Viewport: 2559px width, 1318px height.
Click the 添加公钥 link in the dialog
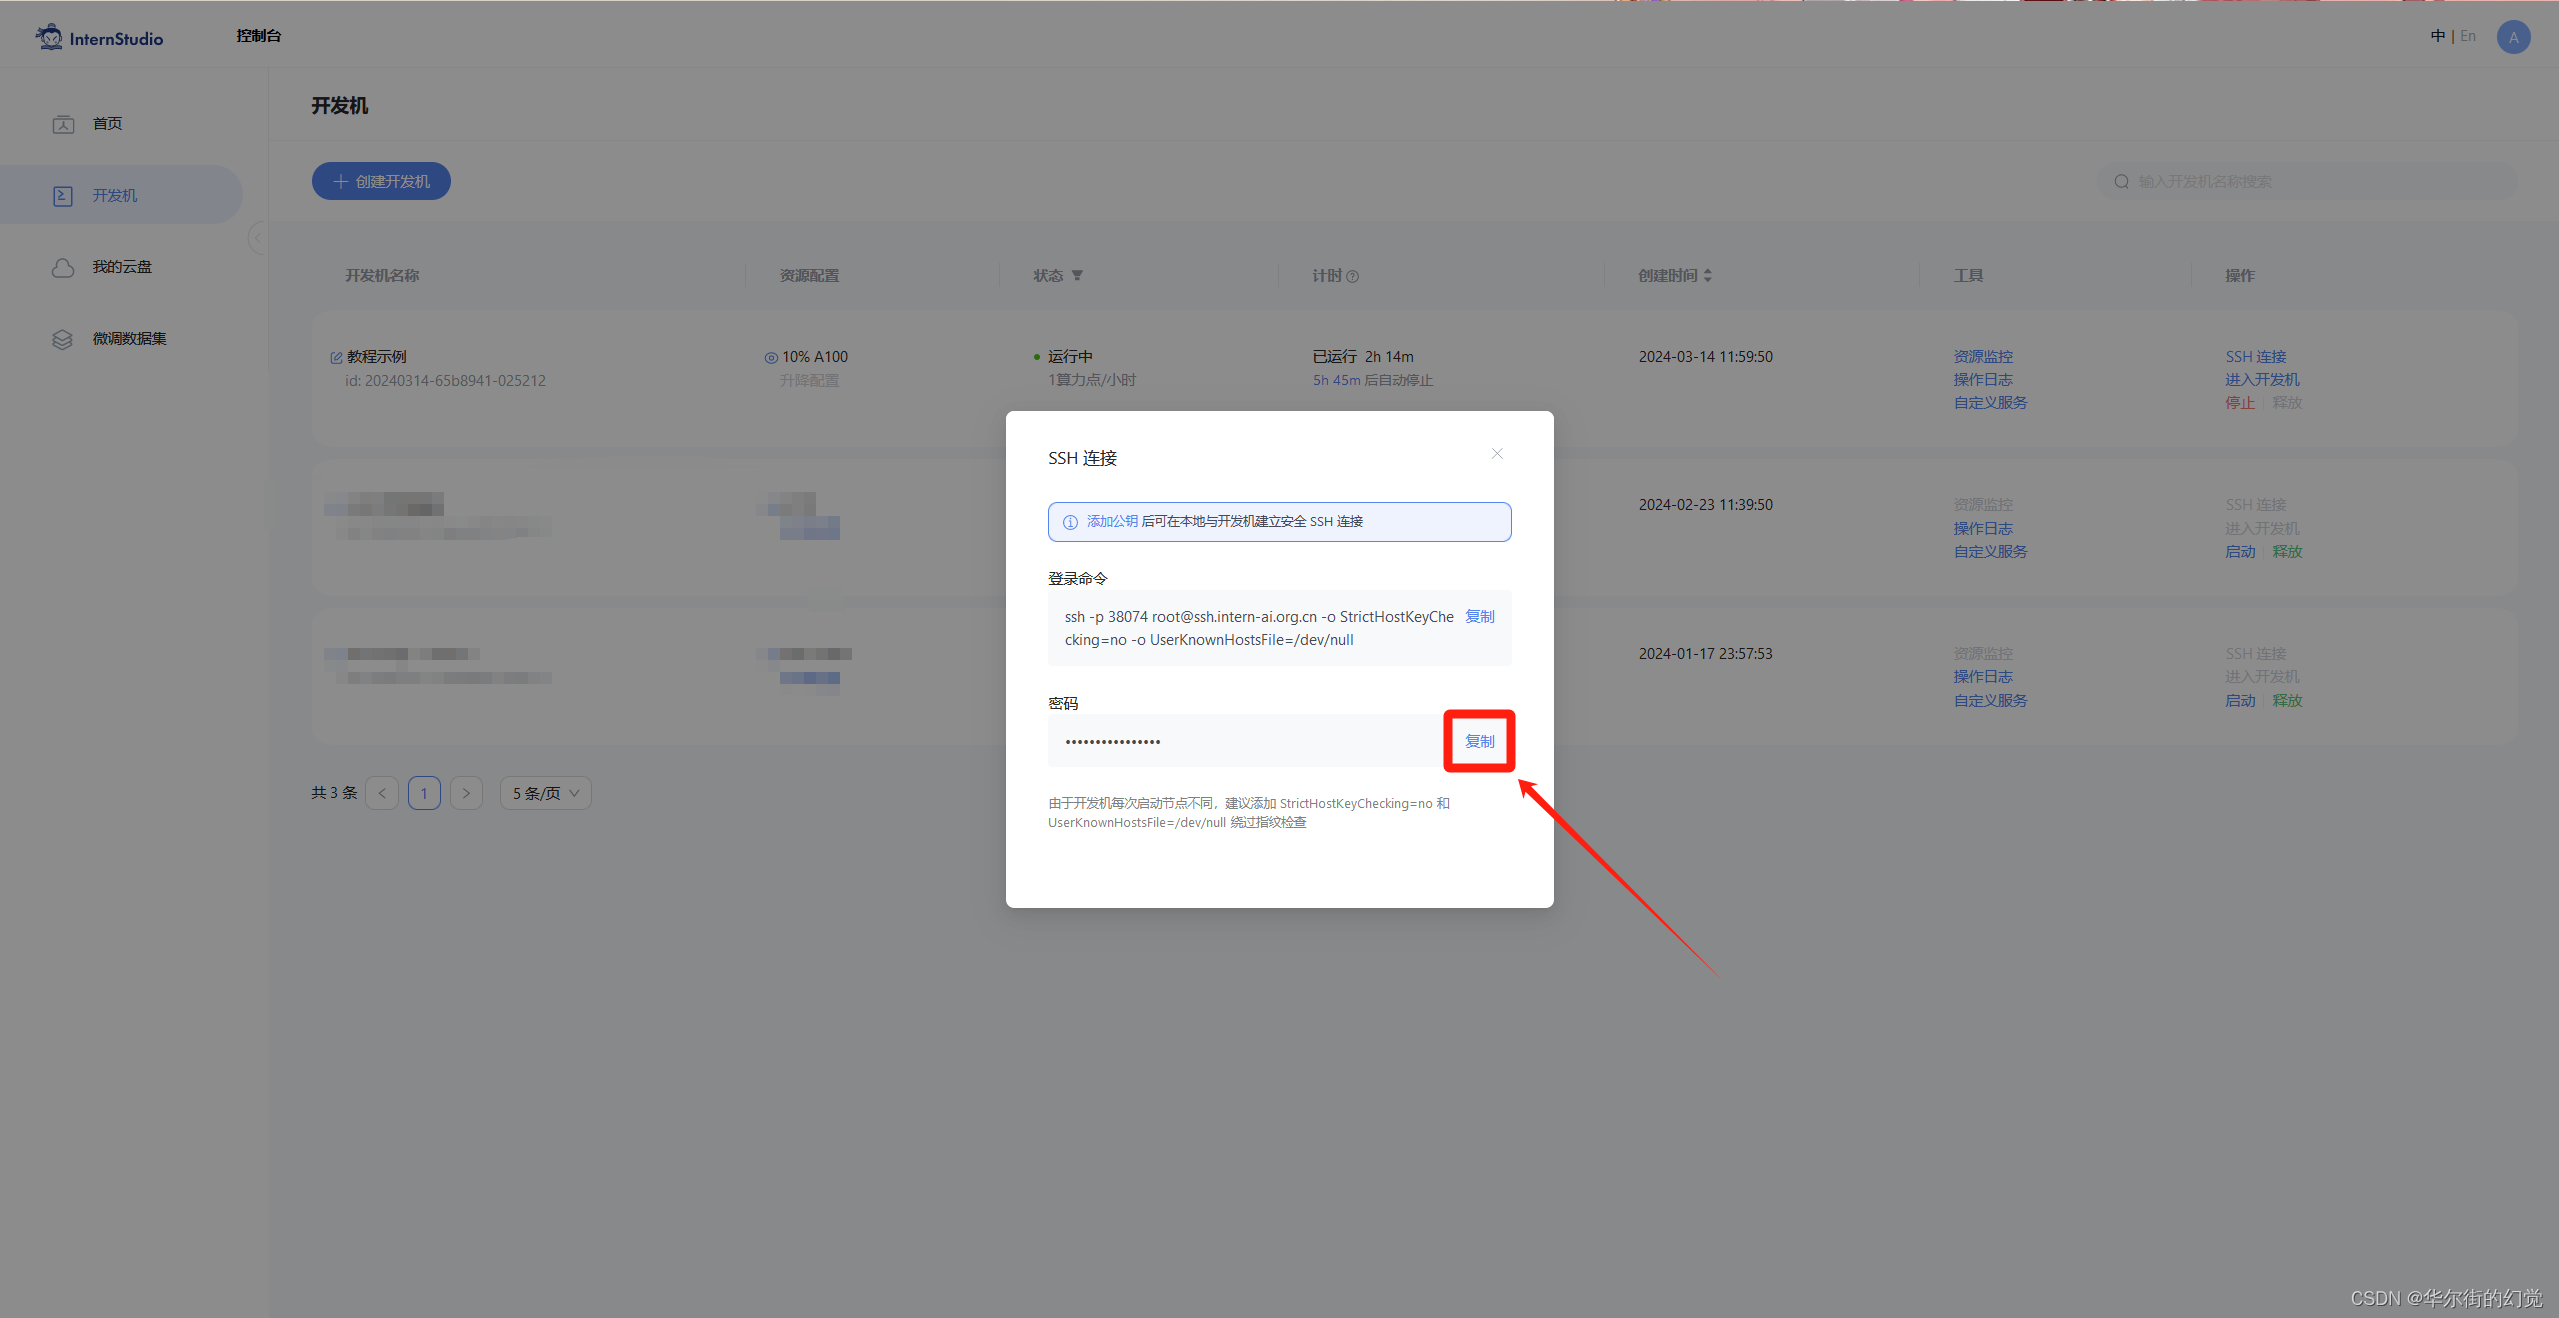[1112, 521]
